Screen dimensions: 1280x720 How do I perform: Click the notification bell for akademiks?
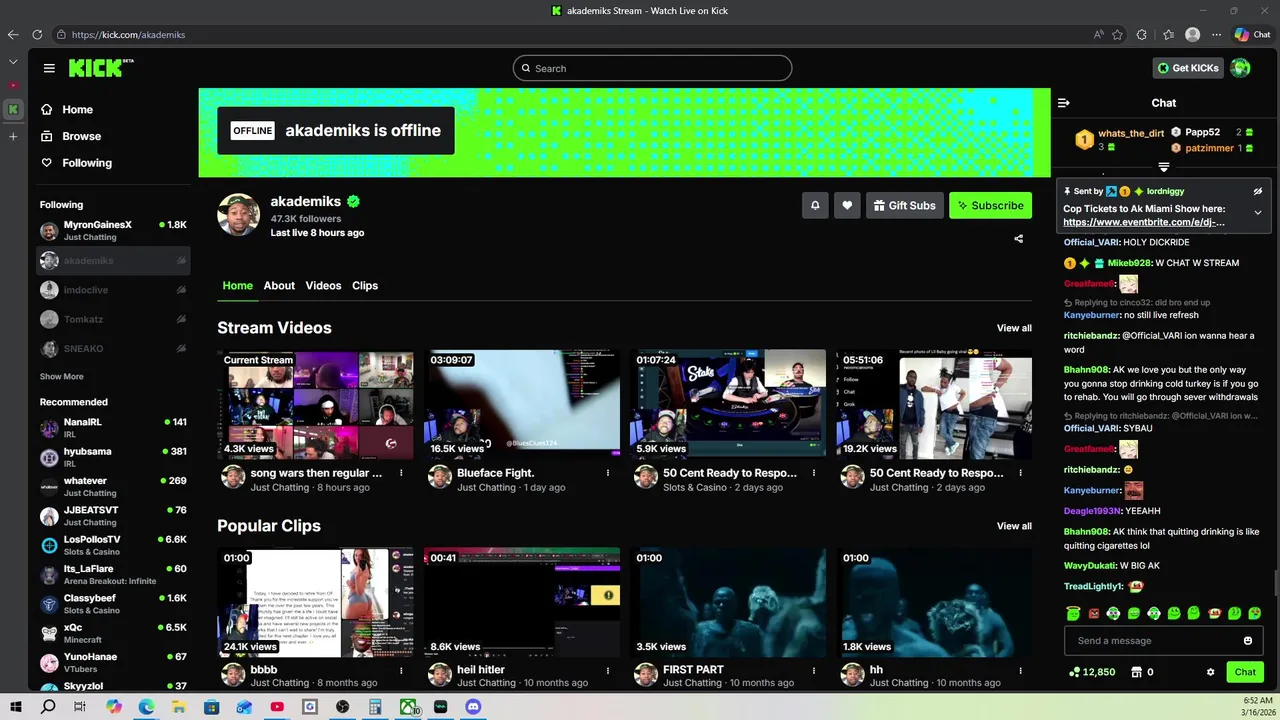(815, 205)
